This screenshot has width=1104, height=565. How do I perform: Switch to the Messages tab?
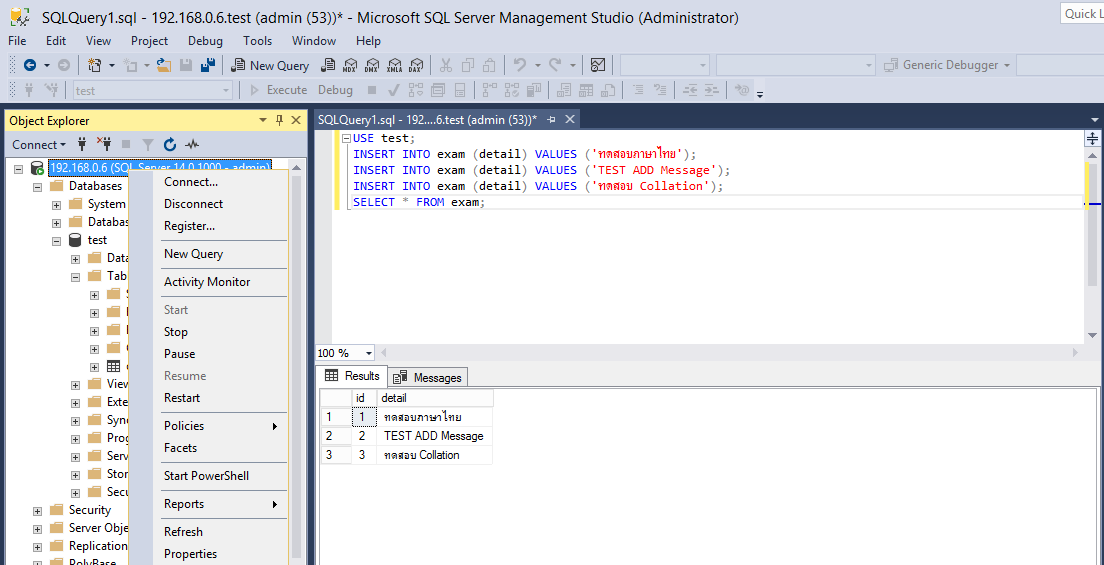pyautogui.click(x=429, y=378)
